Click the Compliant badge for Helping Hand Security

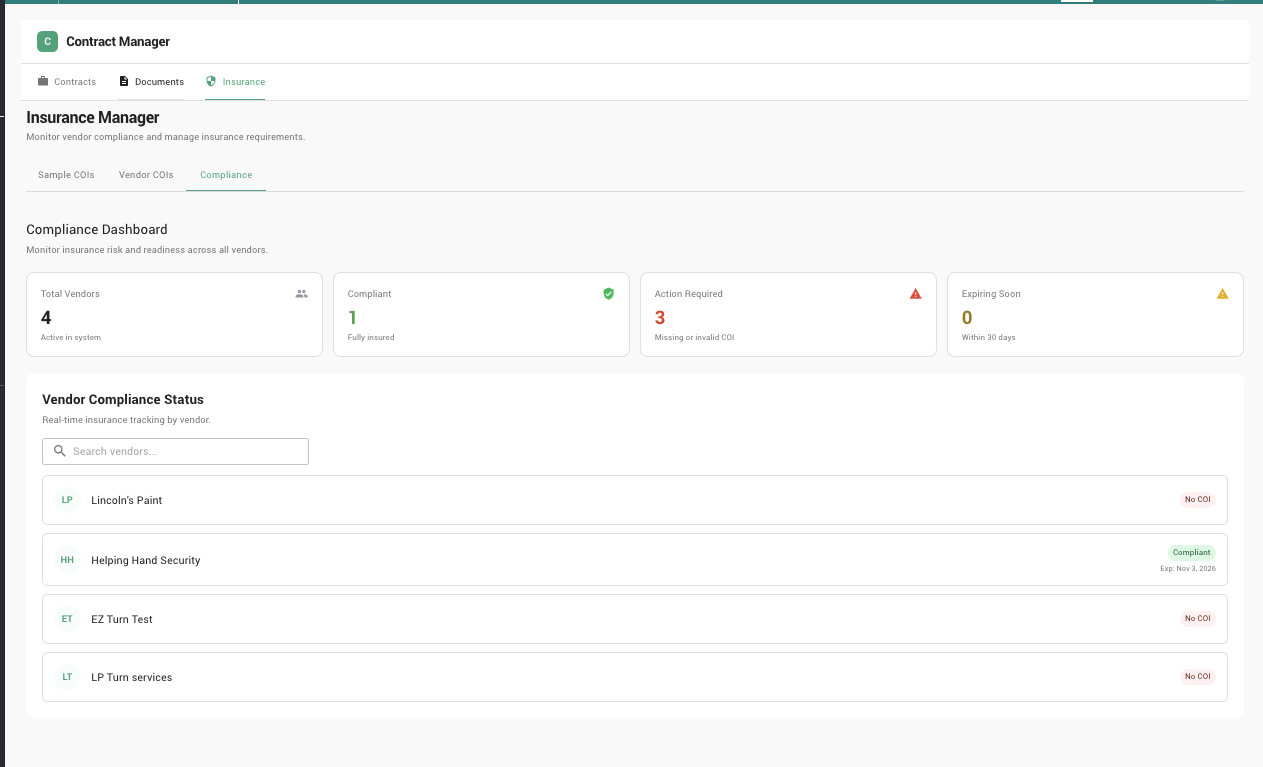click(x=1191, y=552)
